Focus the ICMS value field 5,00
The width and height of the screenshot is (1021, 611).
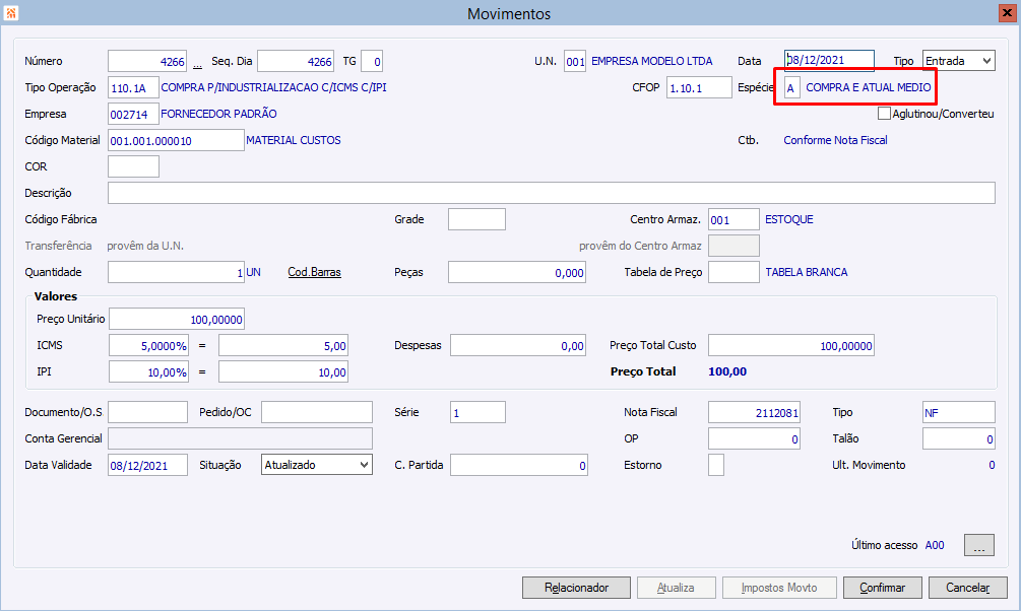pos(283,346)
